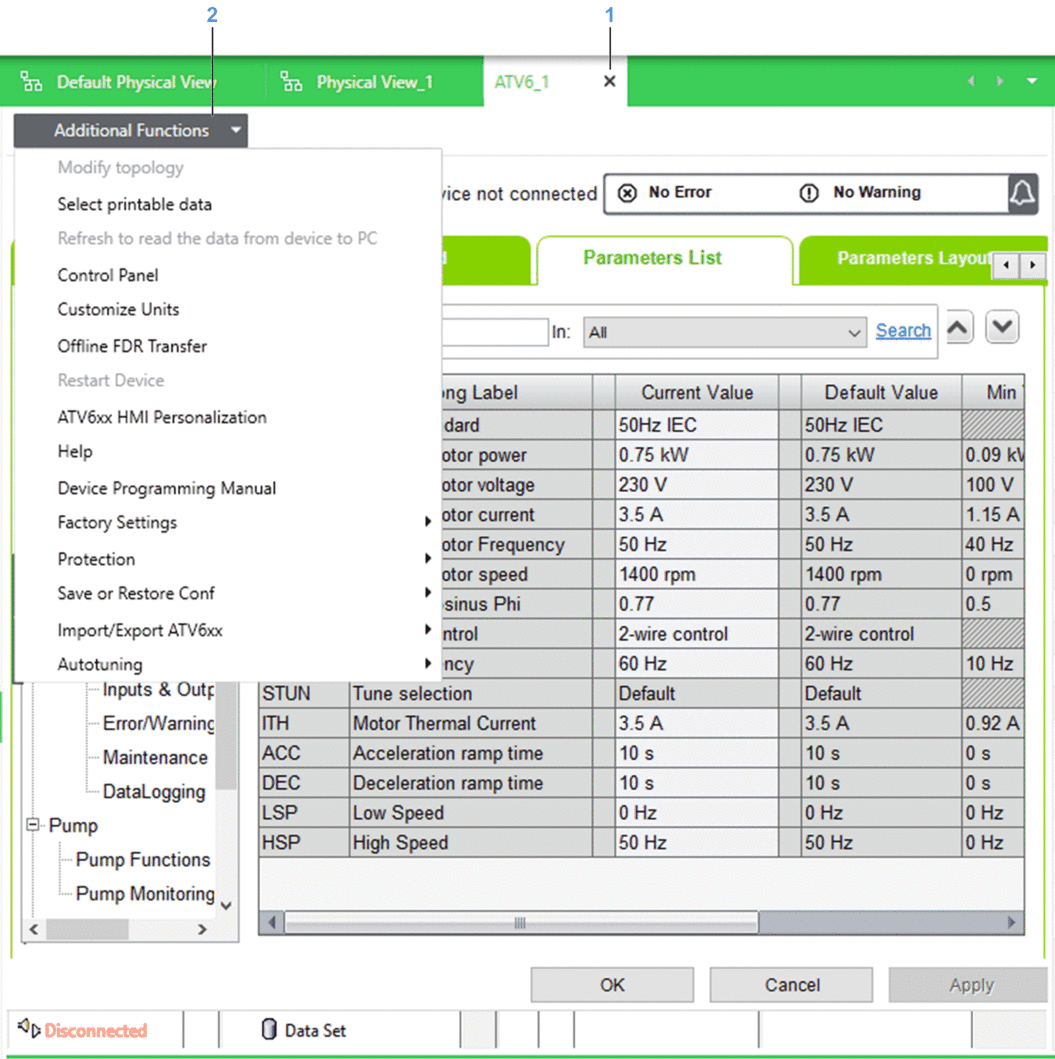Click the No Warning status icon

tap(808, 193)
